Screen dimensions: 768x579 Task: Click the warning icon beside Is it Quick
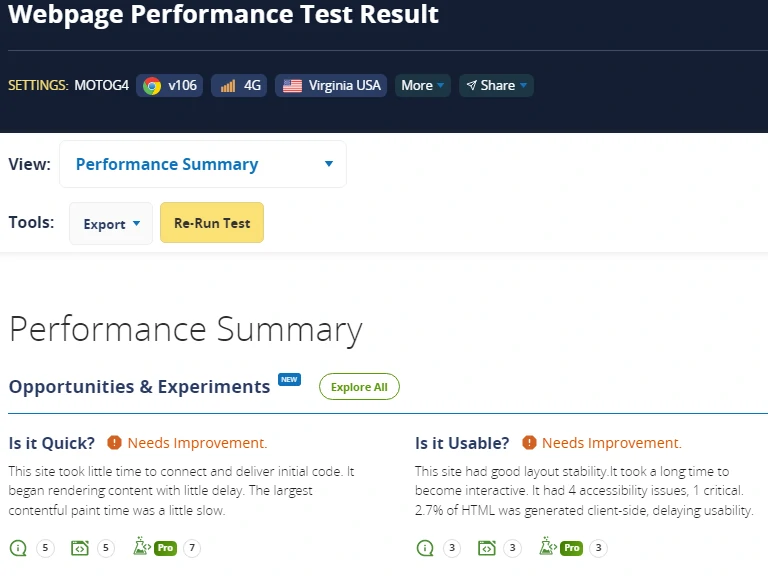click(114, 443)
